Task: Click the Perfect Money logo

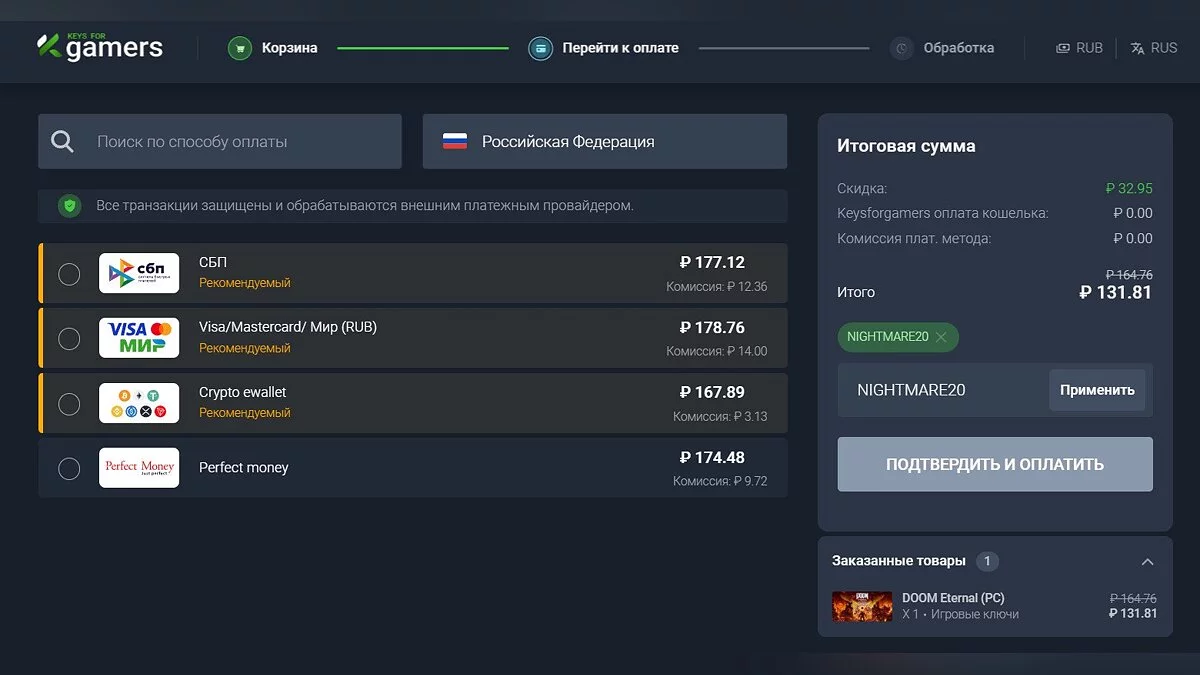Action: (x=139, y=468)
